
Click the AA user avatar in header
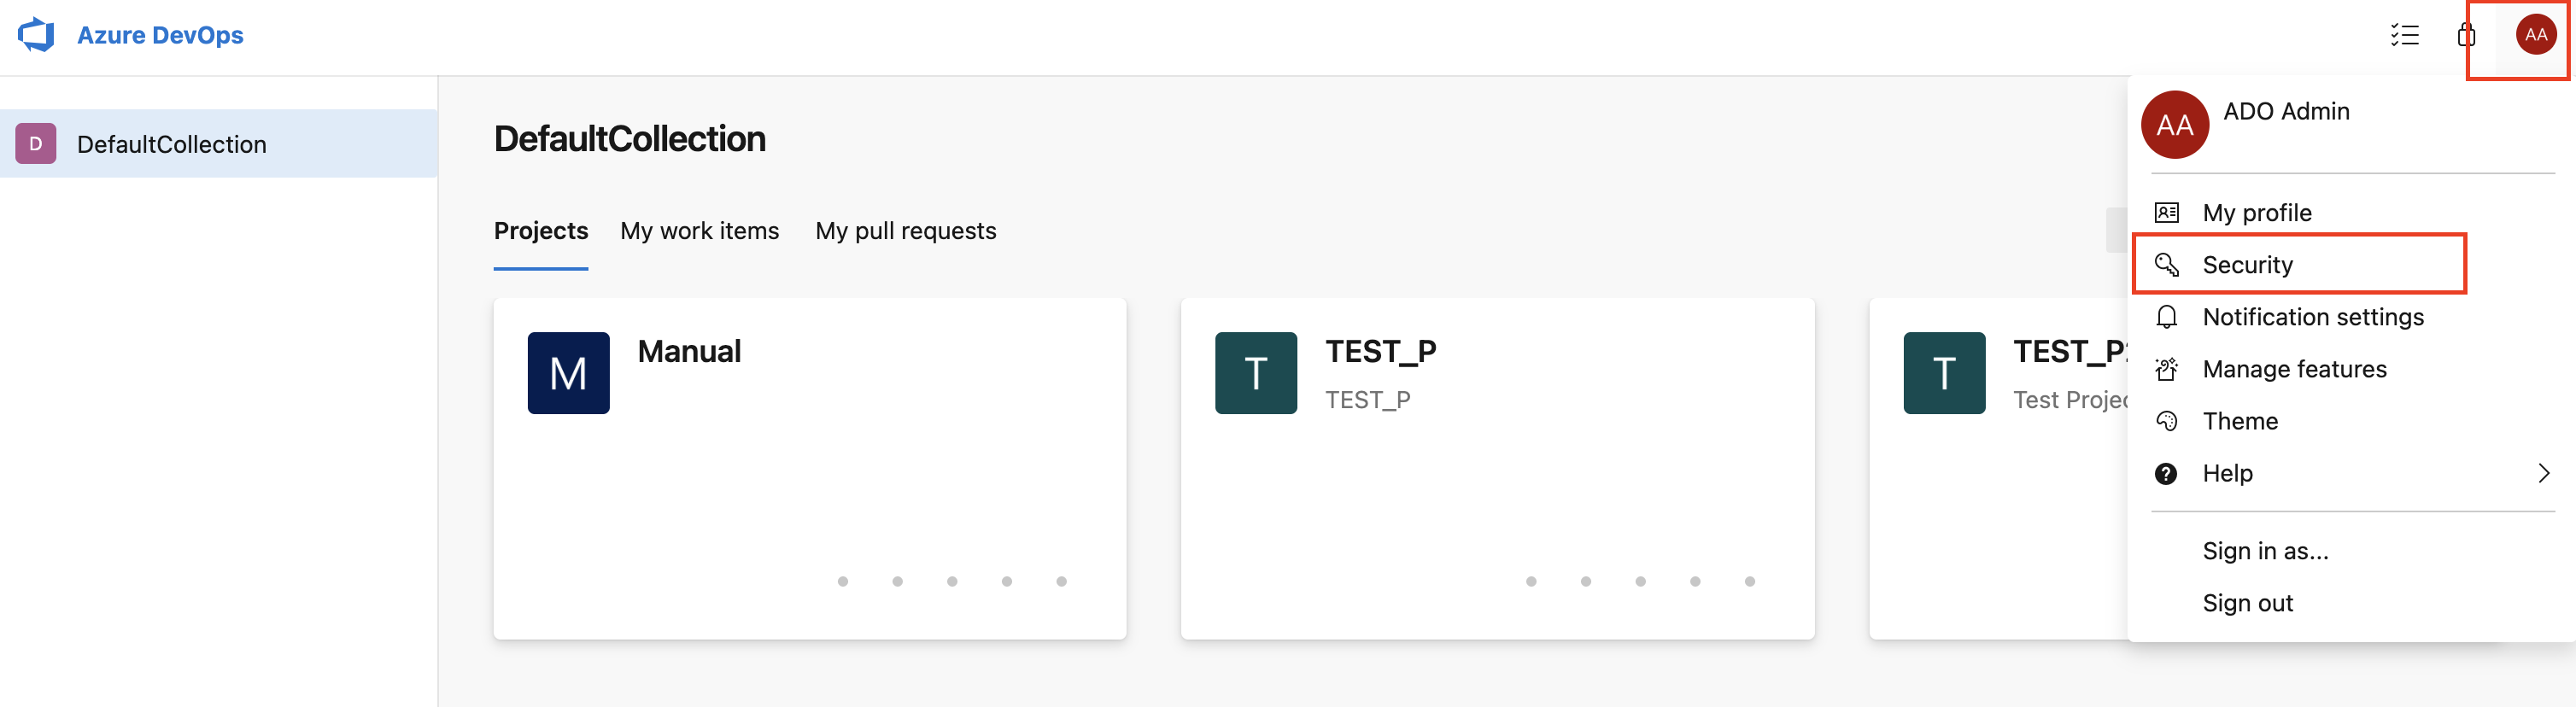(x=2535, y=36)
